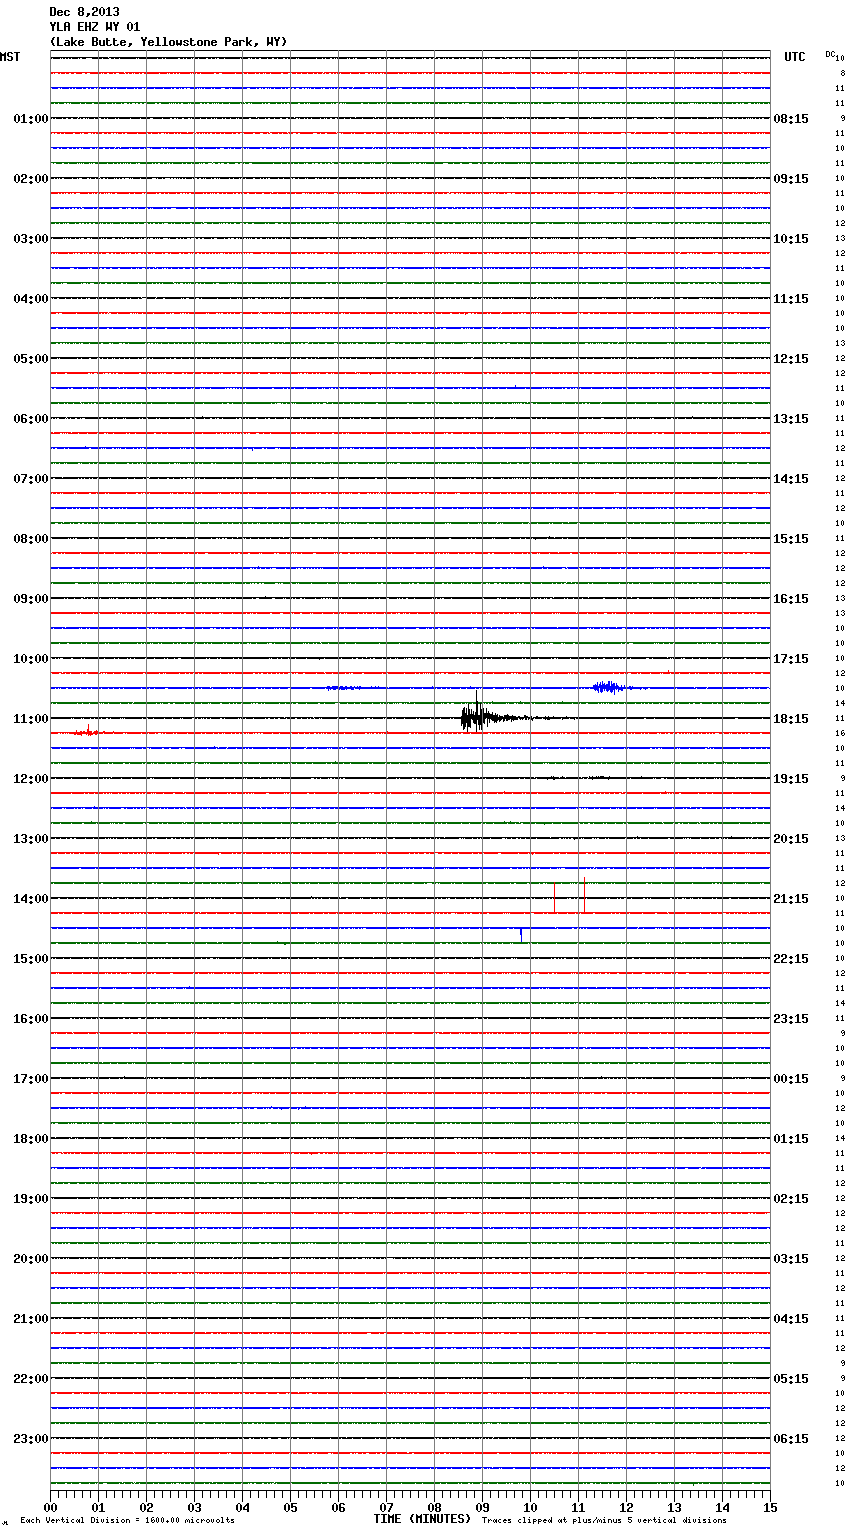Click the 19:15 UTC label

791,779
